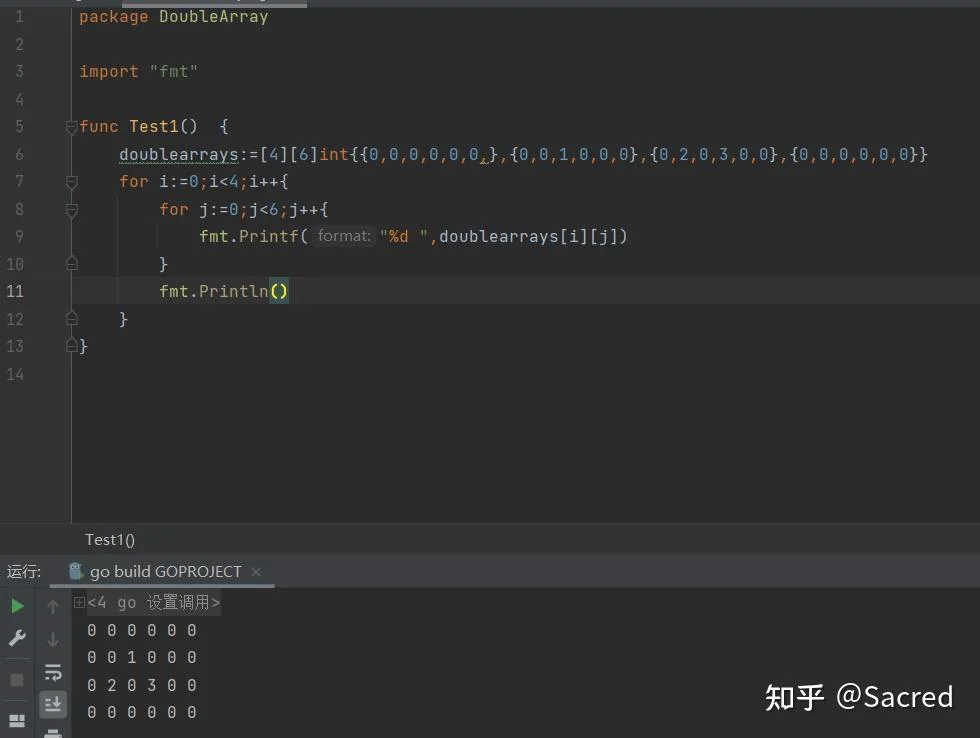Click fold end marker on line 12
The height and width of the screenshot is (738, 980).
pos(71,319)
